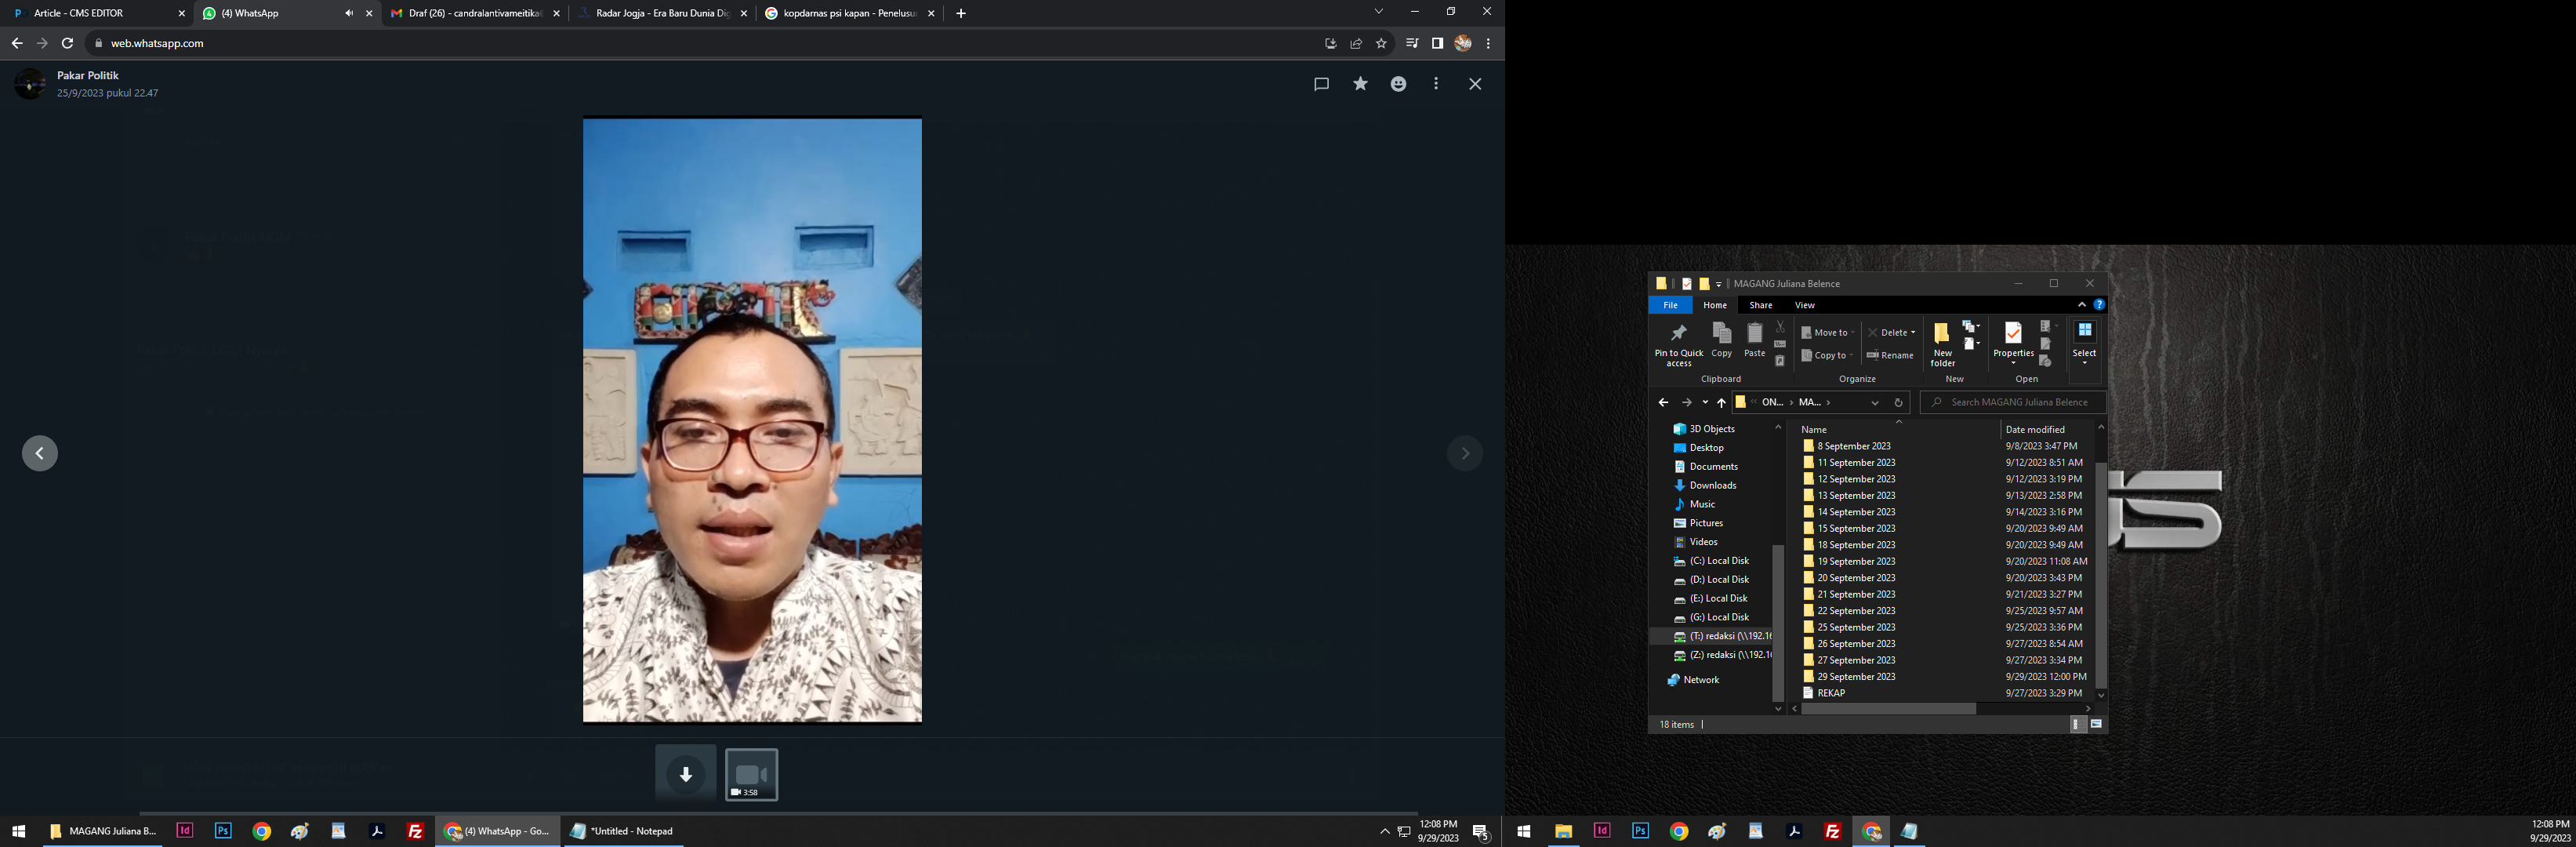The width and height of the screenshot is (2576, 847).
Task: Refresh the File Explorer folder
Action: (1898, 402)
